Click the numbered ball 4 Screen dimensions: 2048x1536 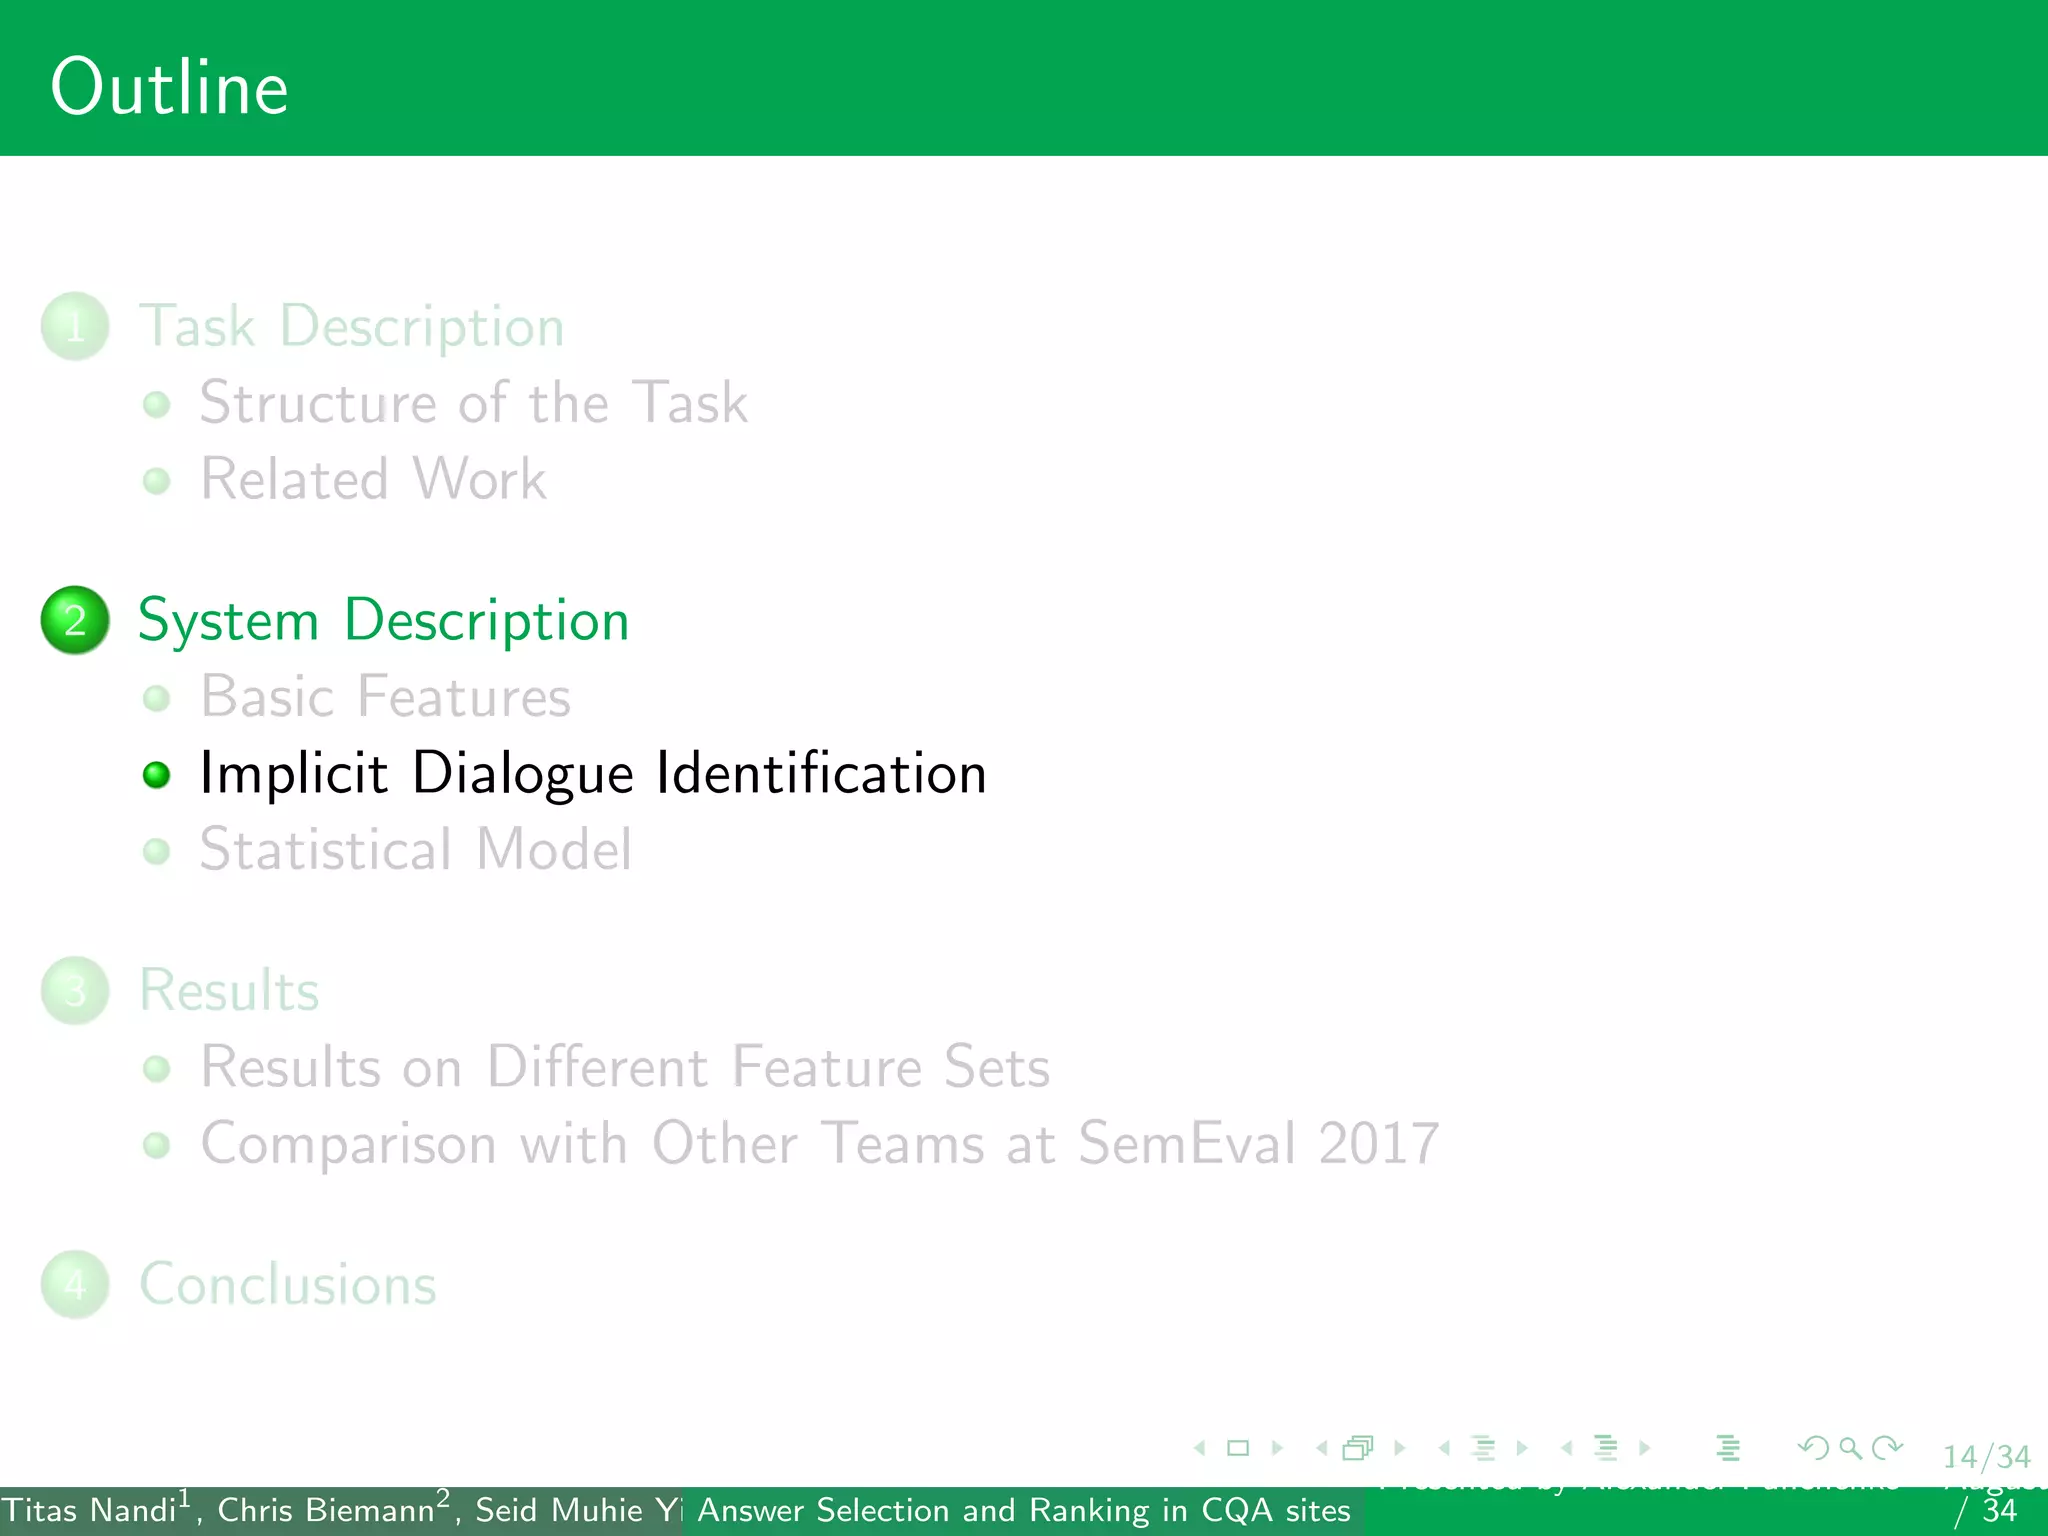coord(75,1285)
